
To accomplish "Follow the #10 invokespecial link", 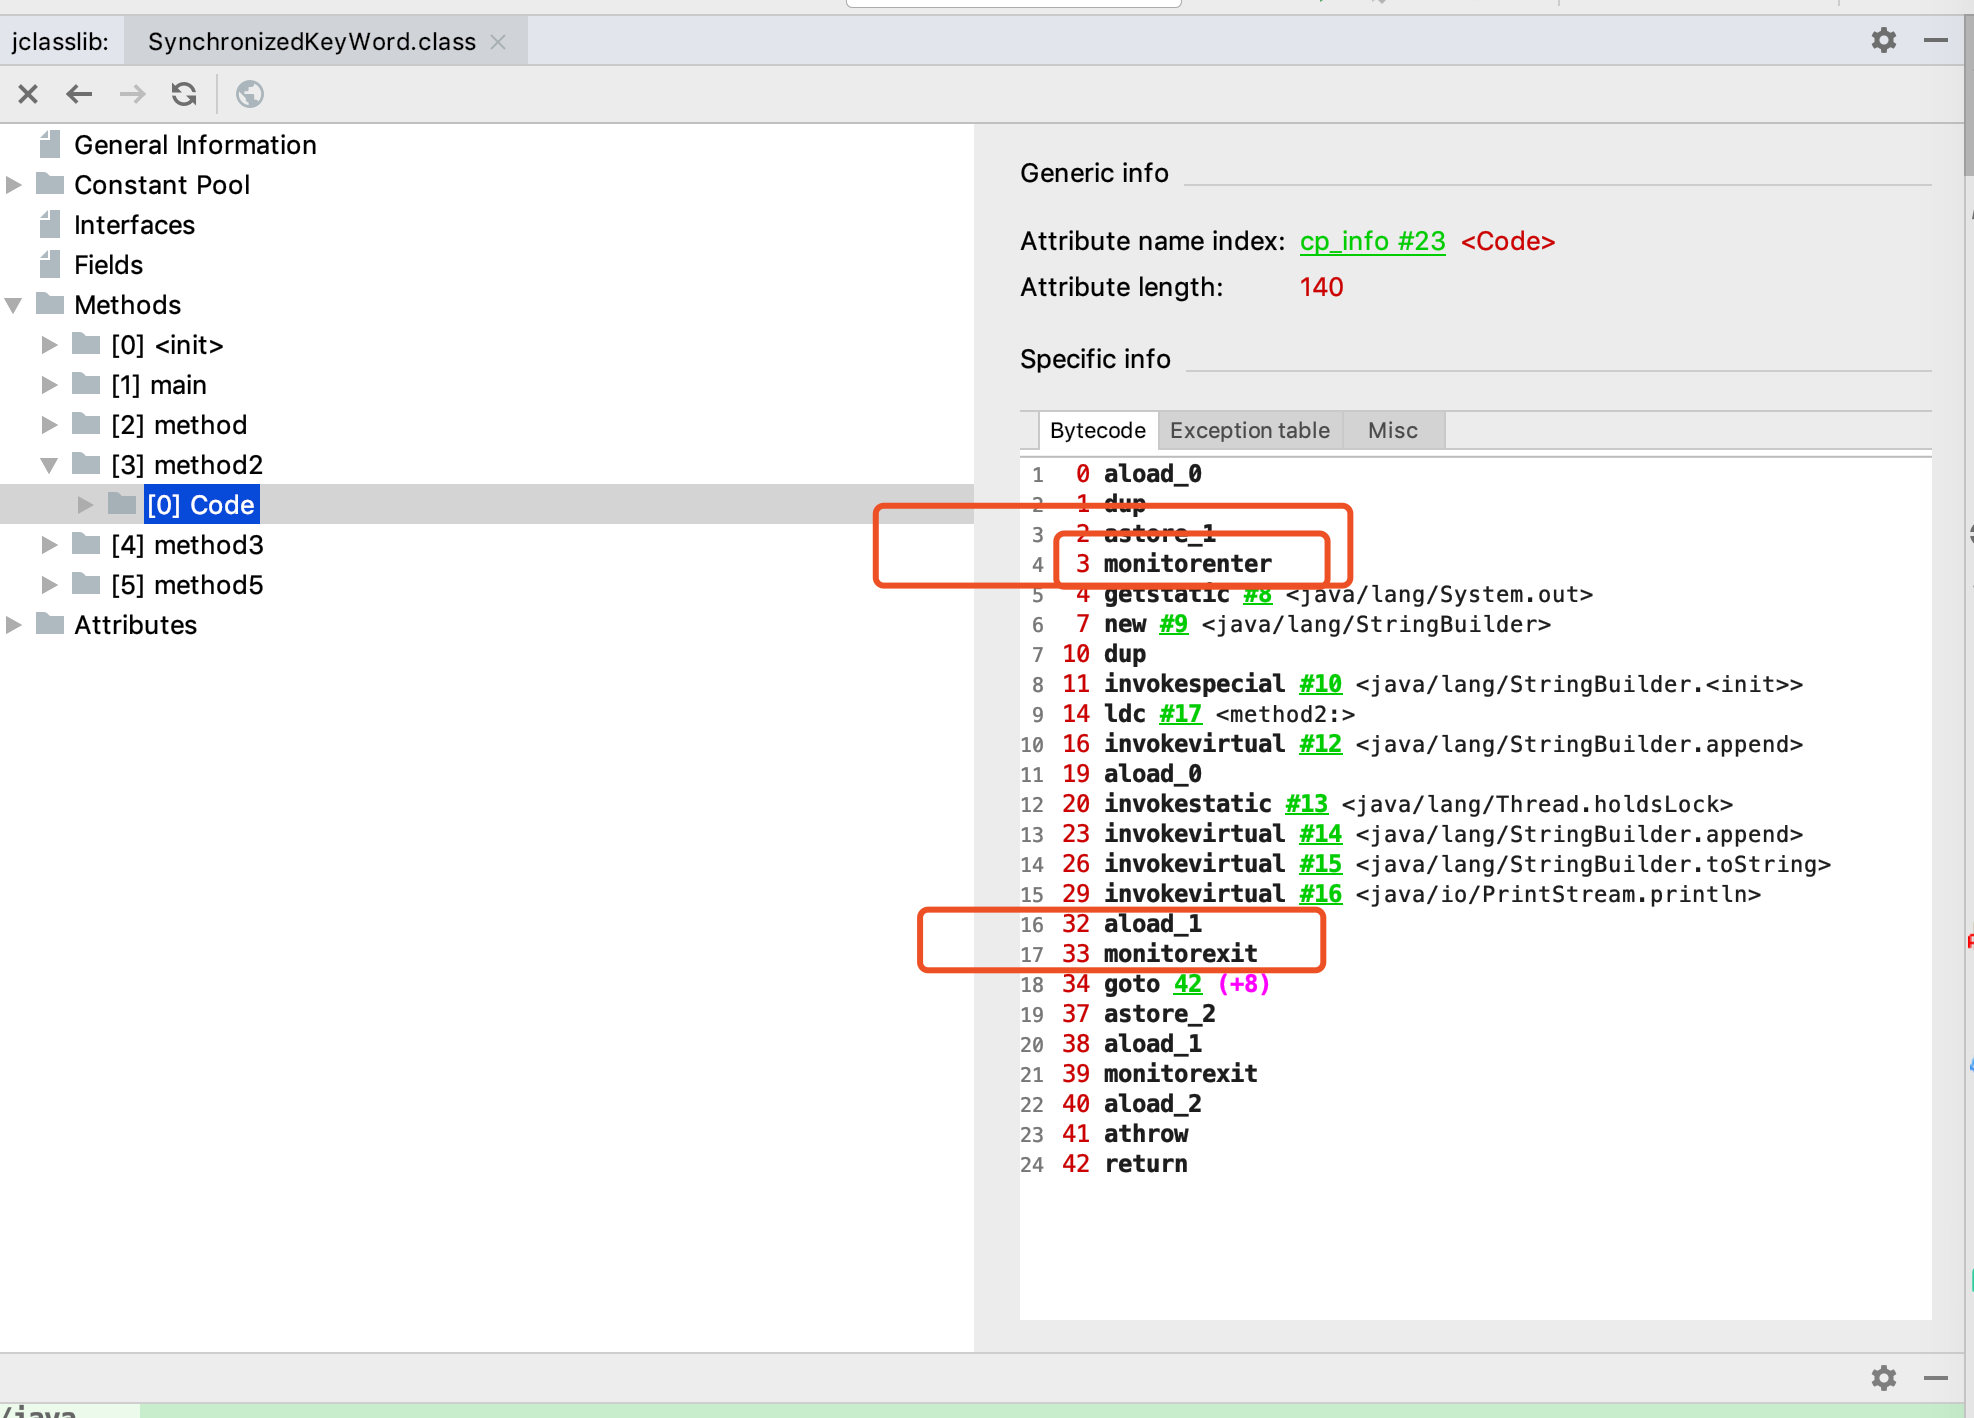I will click(1320, 684).
